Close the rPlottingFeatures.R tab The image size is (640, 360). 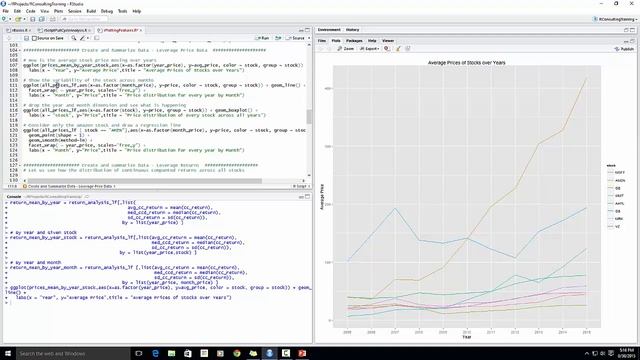pos(141,30)
